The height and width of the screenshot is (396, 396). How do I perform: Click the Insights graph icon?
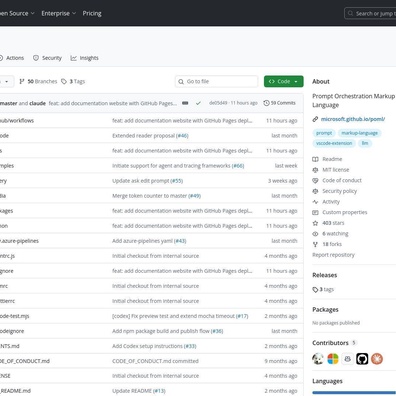click(x=73, y=58)
